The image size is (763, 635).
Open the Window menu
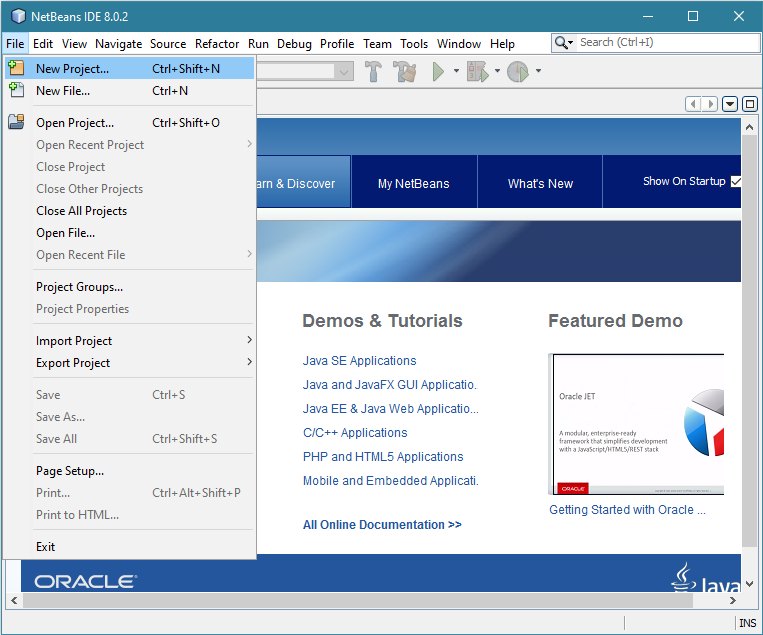coord(459,44)
